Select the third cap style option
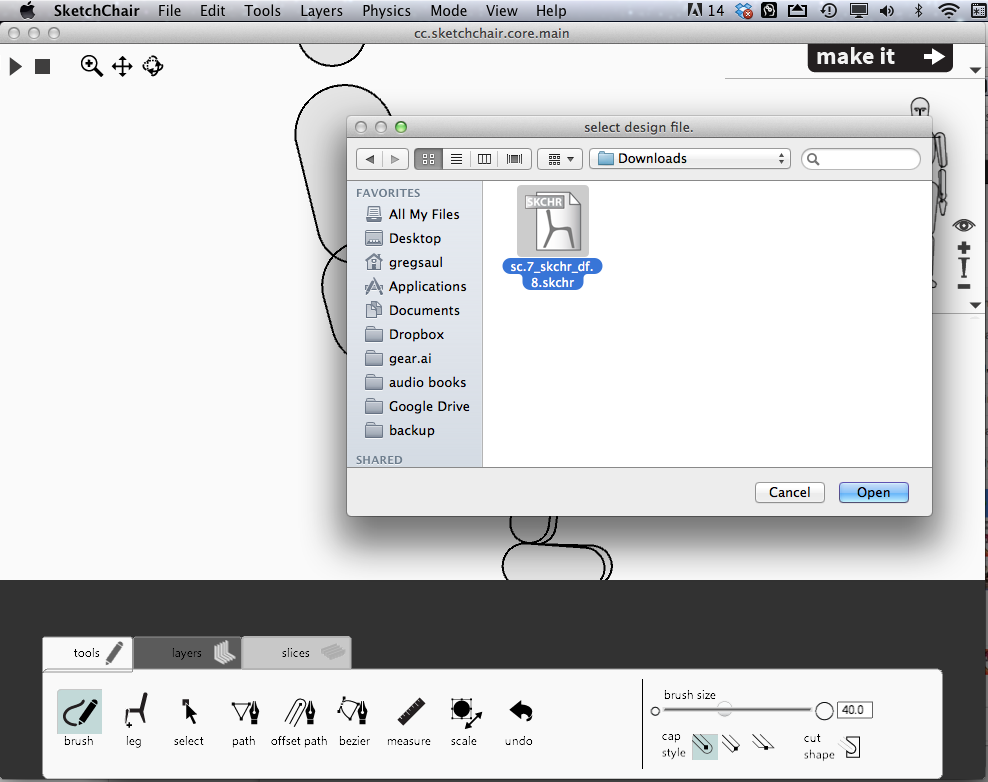Image resolution: width=988 pixels, height=782 pixels. (x=763, y=743)
